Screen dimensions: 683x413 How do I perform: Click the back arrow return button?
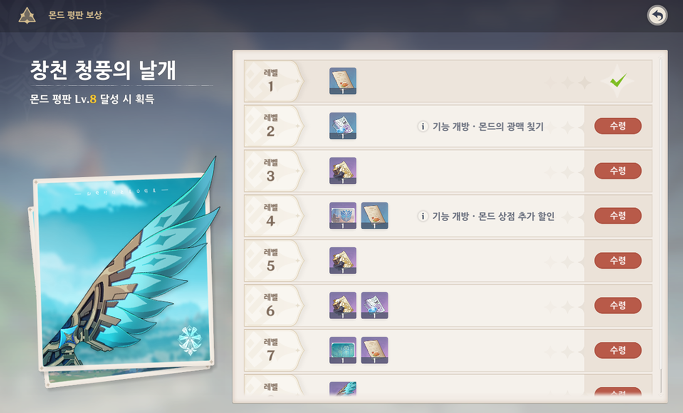[x=657, y=16]
